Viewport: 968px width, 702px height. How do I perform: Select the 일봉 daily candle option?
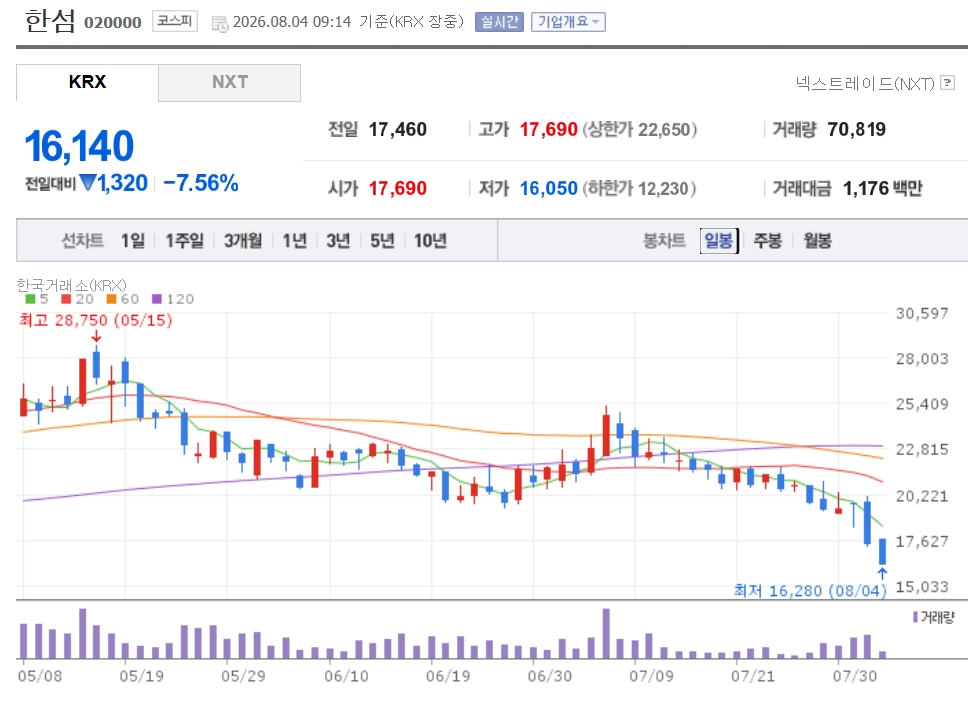[x=719, y=240]
